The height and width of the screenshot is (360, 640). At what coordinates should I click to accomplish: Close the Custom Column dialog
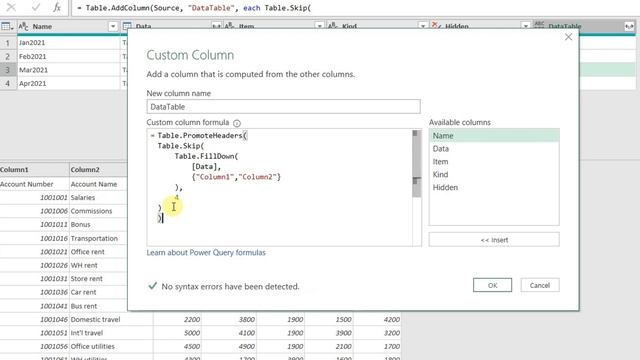[568, 37]
